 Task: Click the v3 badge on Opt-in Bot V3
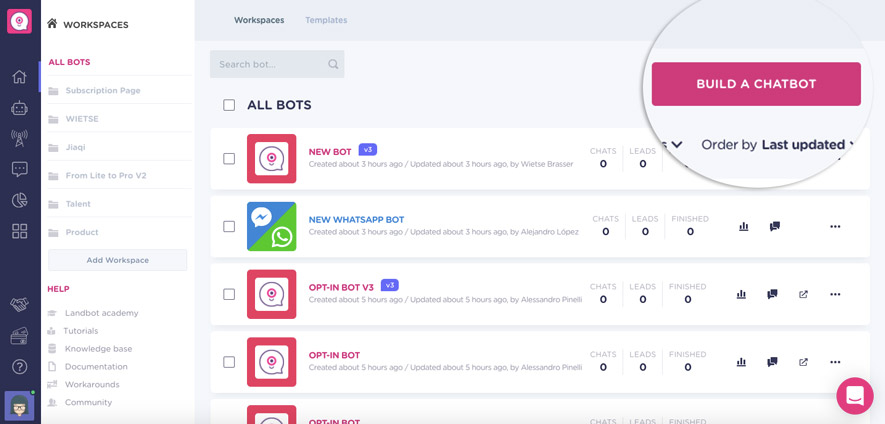point(389,285)
